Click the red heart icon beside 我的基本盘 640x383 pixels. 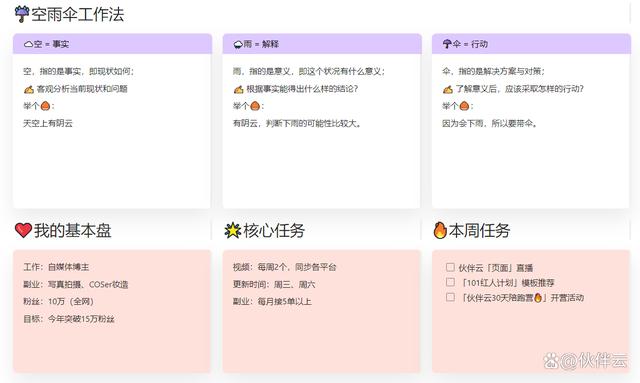(x=23, y=230)
